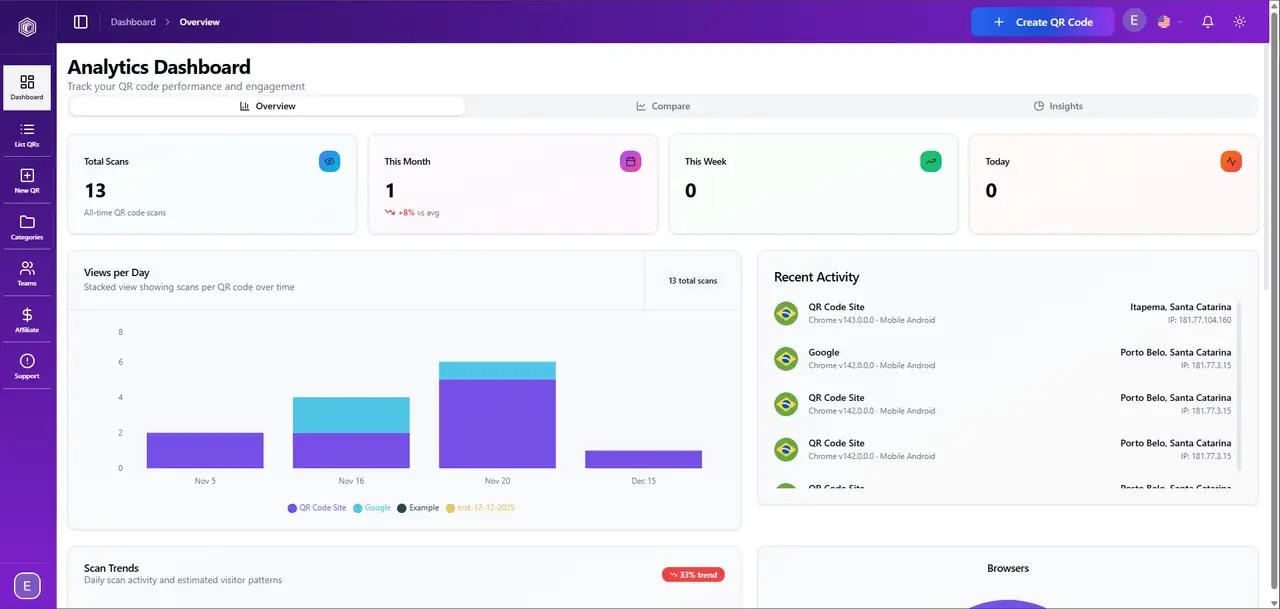Collapse the sidebar using the panel toggle
Screen dimensions: 1280x609
click(80, 21)
